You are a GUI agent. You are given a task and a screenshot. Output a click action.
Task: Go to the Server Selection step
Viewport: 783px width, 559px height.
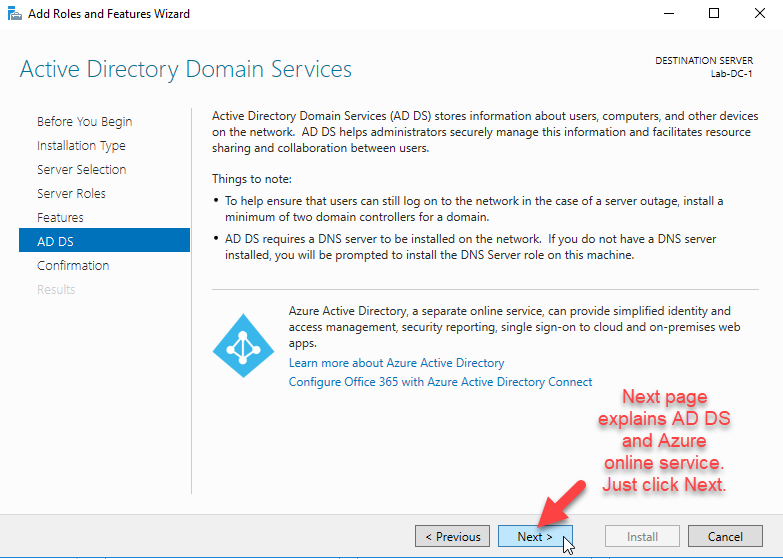point(81,169)
